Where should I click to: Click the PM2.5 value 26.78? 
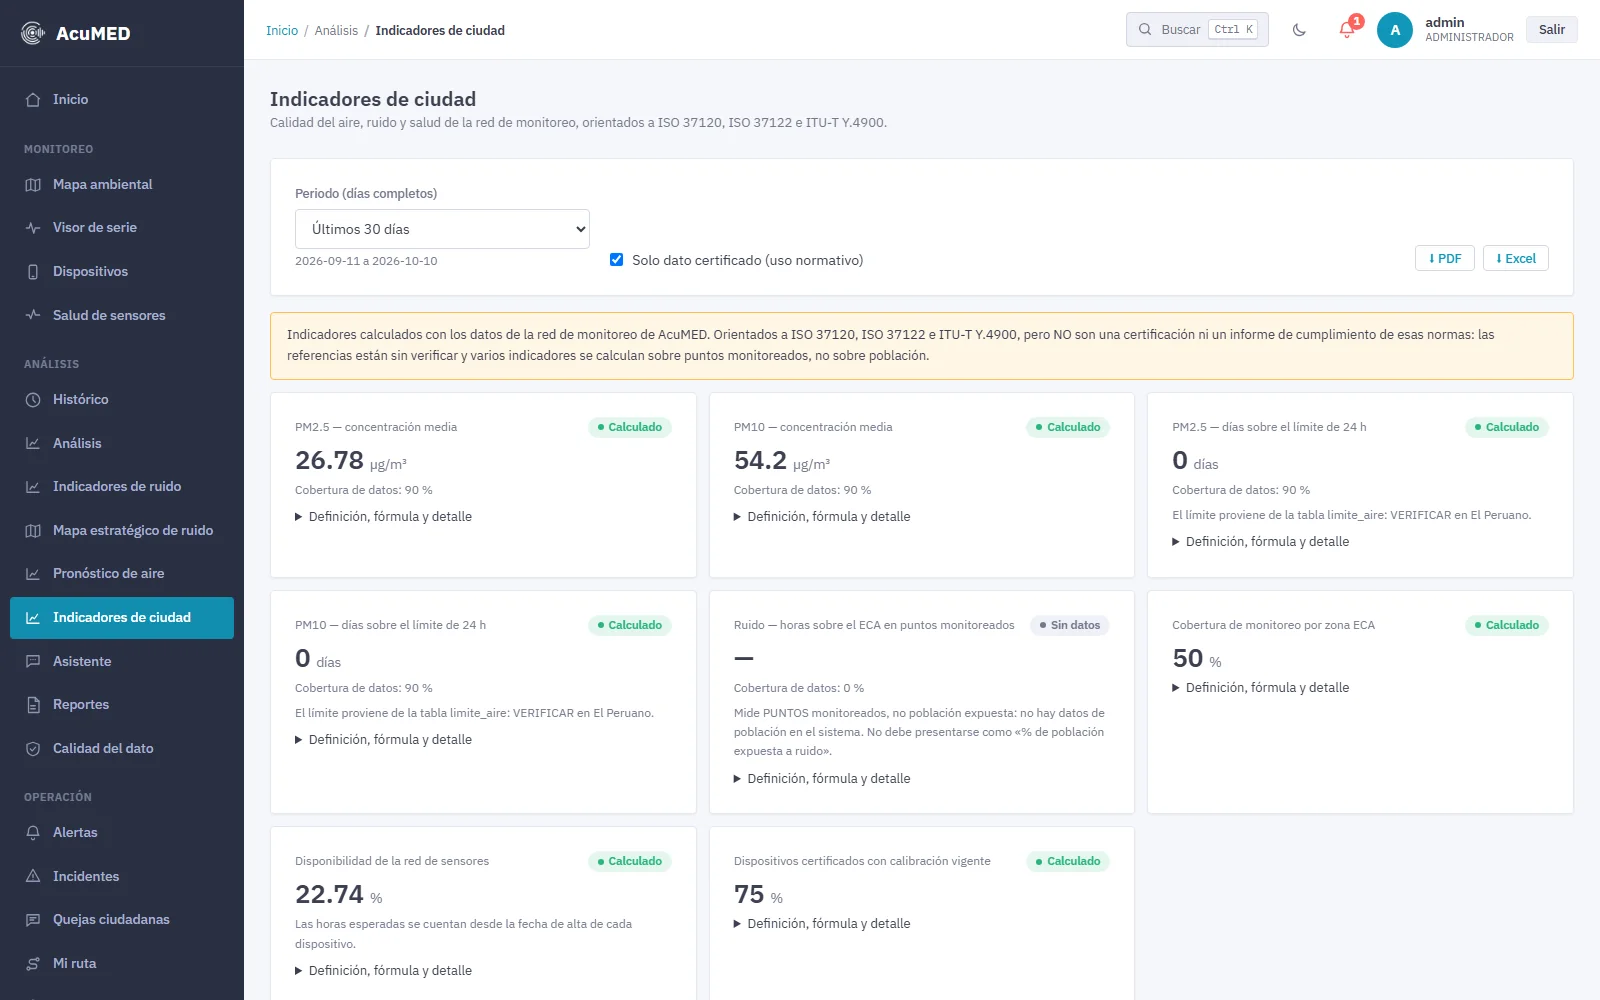[329, 460]
